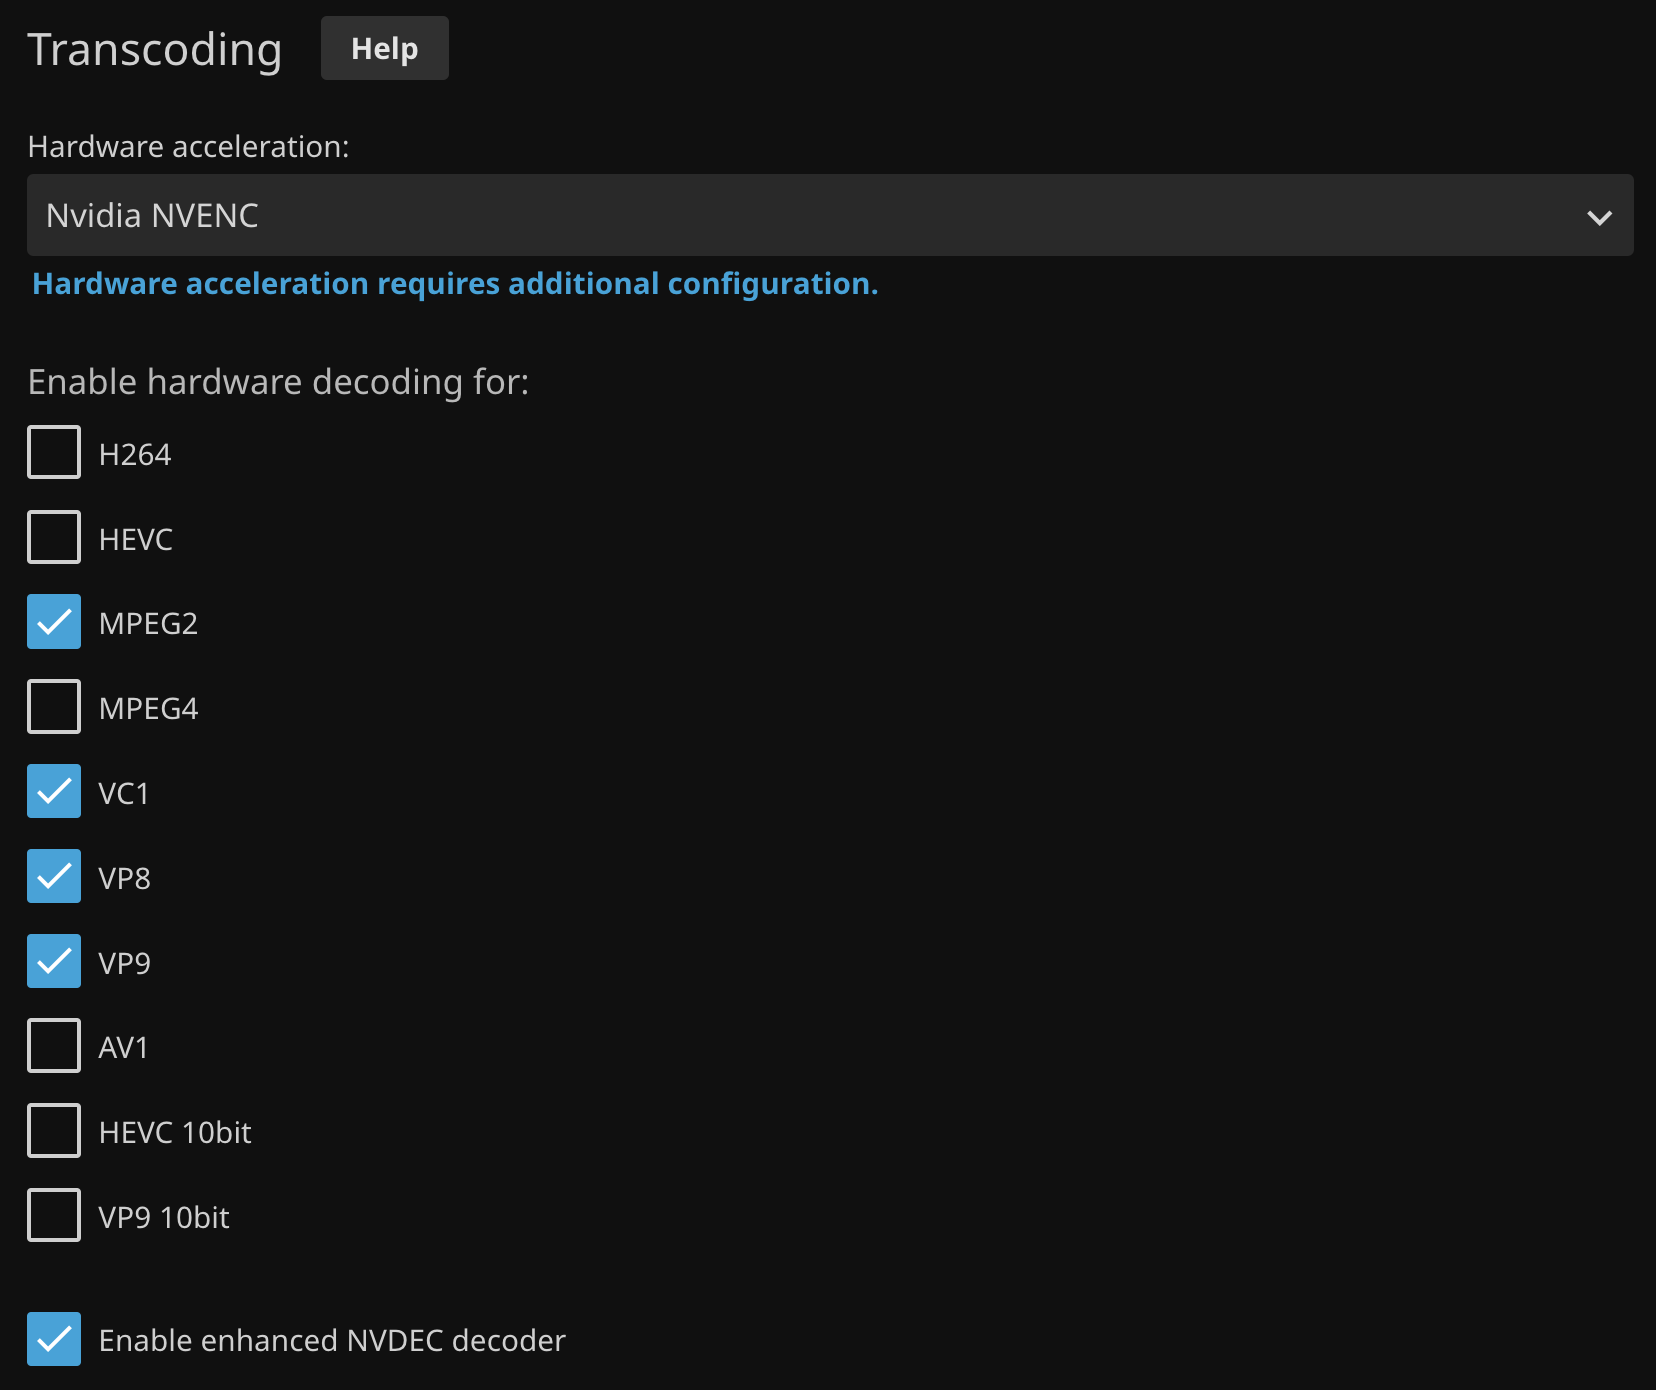Check the MPEG4 decoding checkbox
The height and width of the screenshot is (1390, 1656).
[54, 707]
